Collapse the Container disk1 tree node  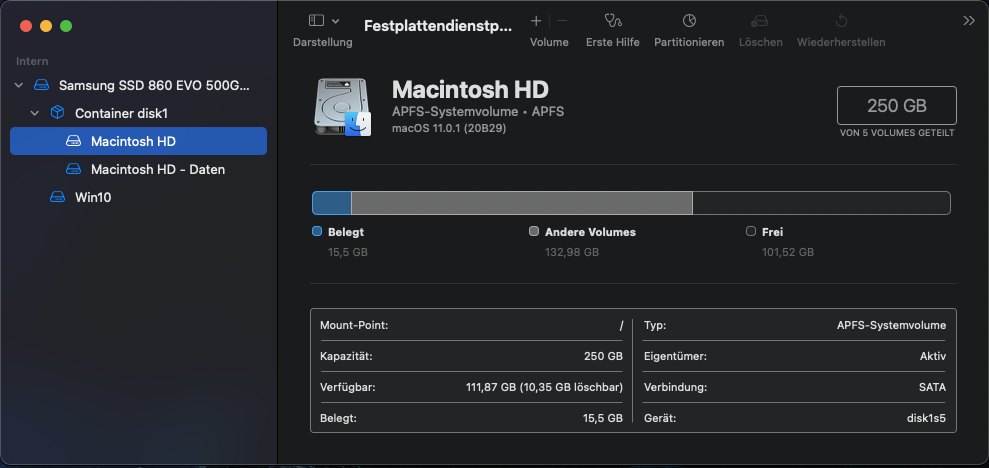point(35,113)
